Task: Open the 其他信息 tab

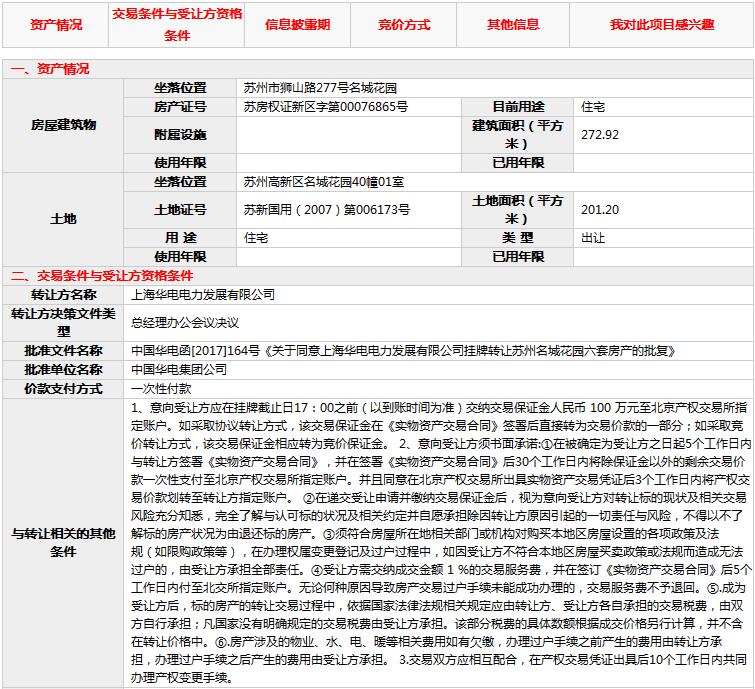Action: coord(513,25)
